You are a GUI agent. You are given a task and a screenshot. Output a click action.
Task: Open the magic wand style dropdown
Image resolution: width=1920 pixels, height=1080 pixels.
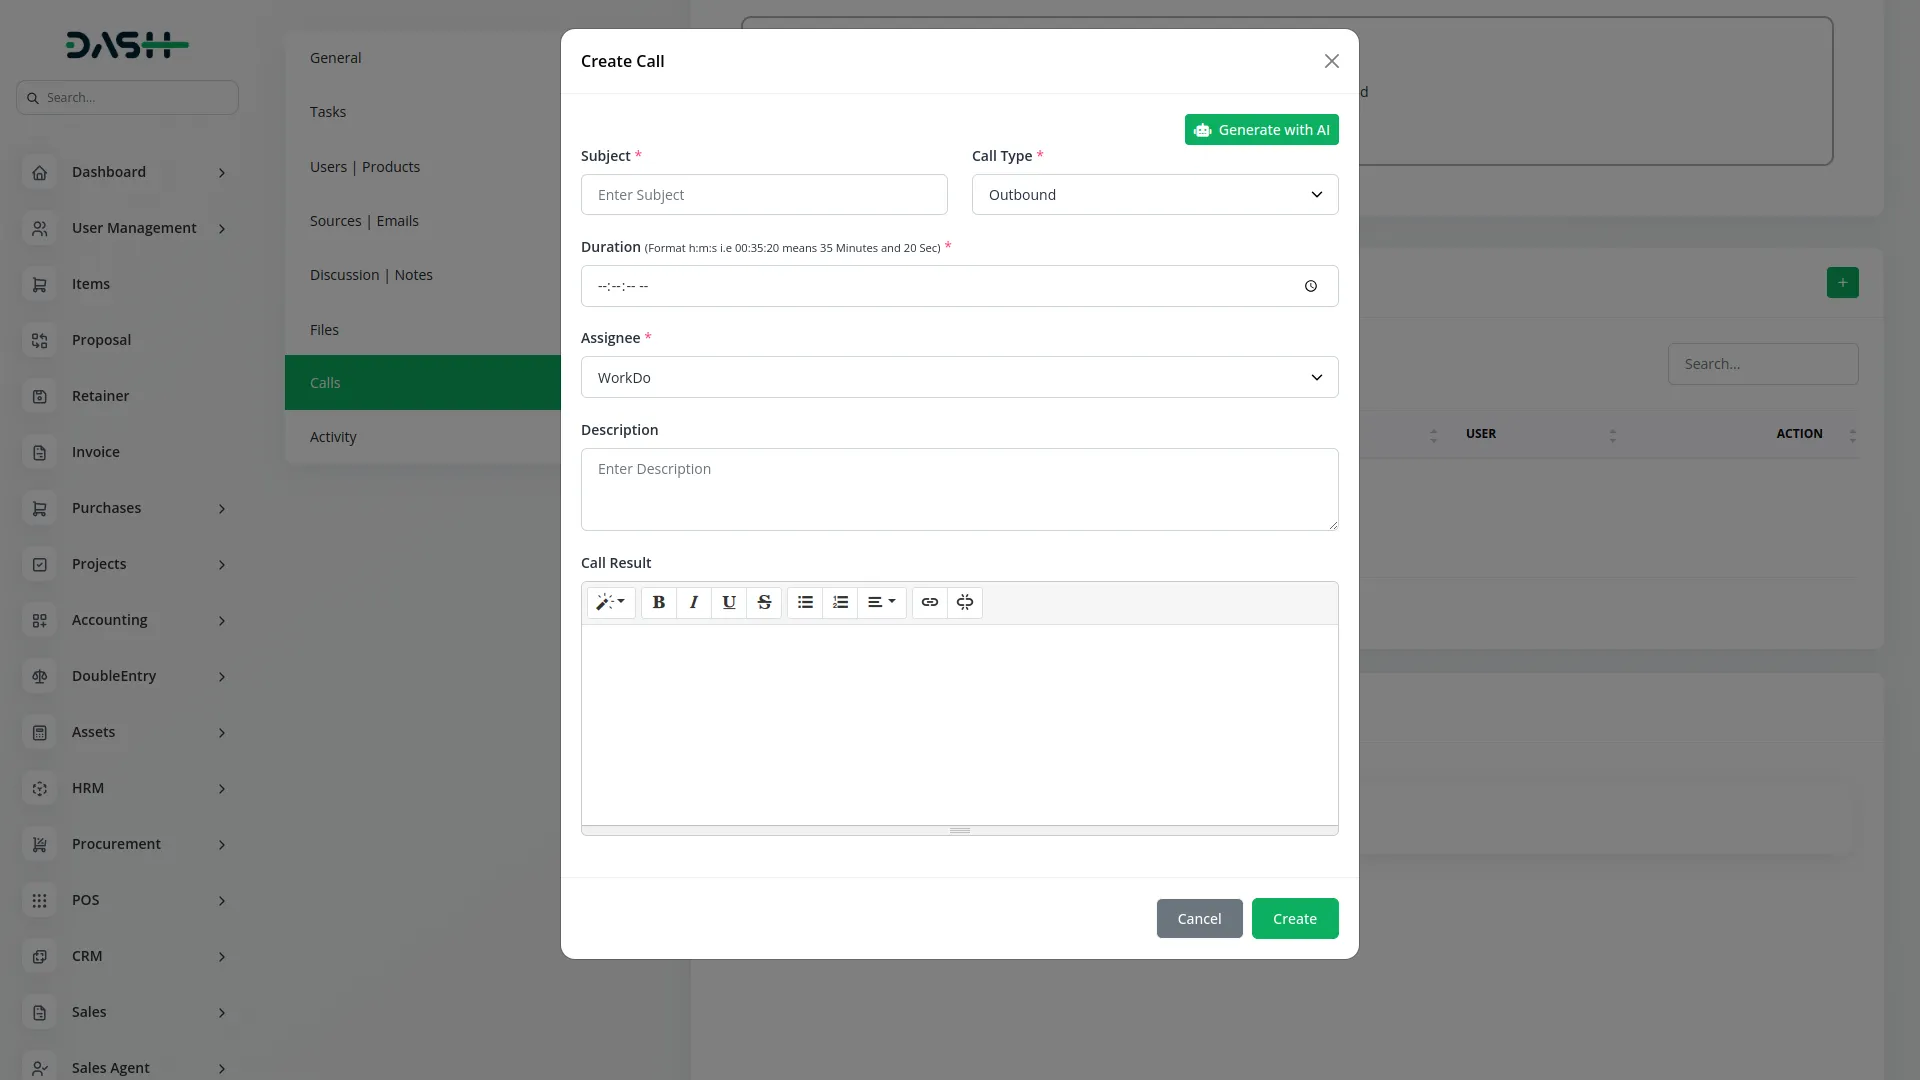click(x=610, y=602)
